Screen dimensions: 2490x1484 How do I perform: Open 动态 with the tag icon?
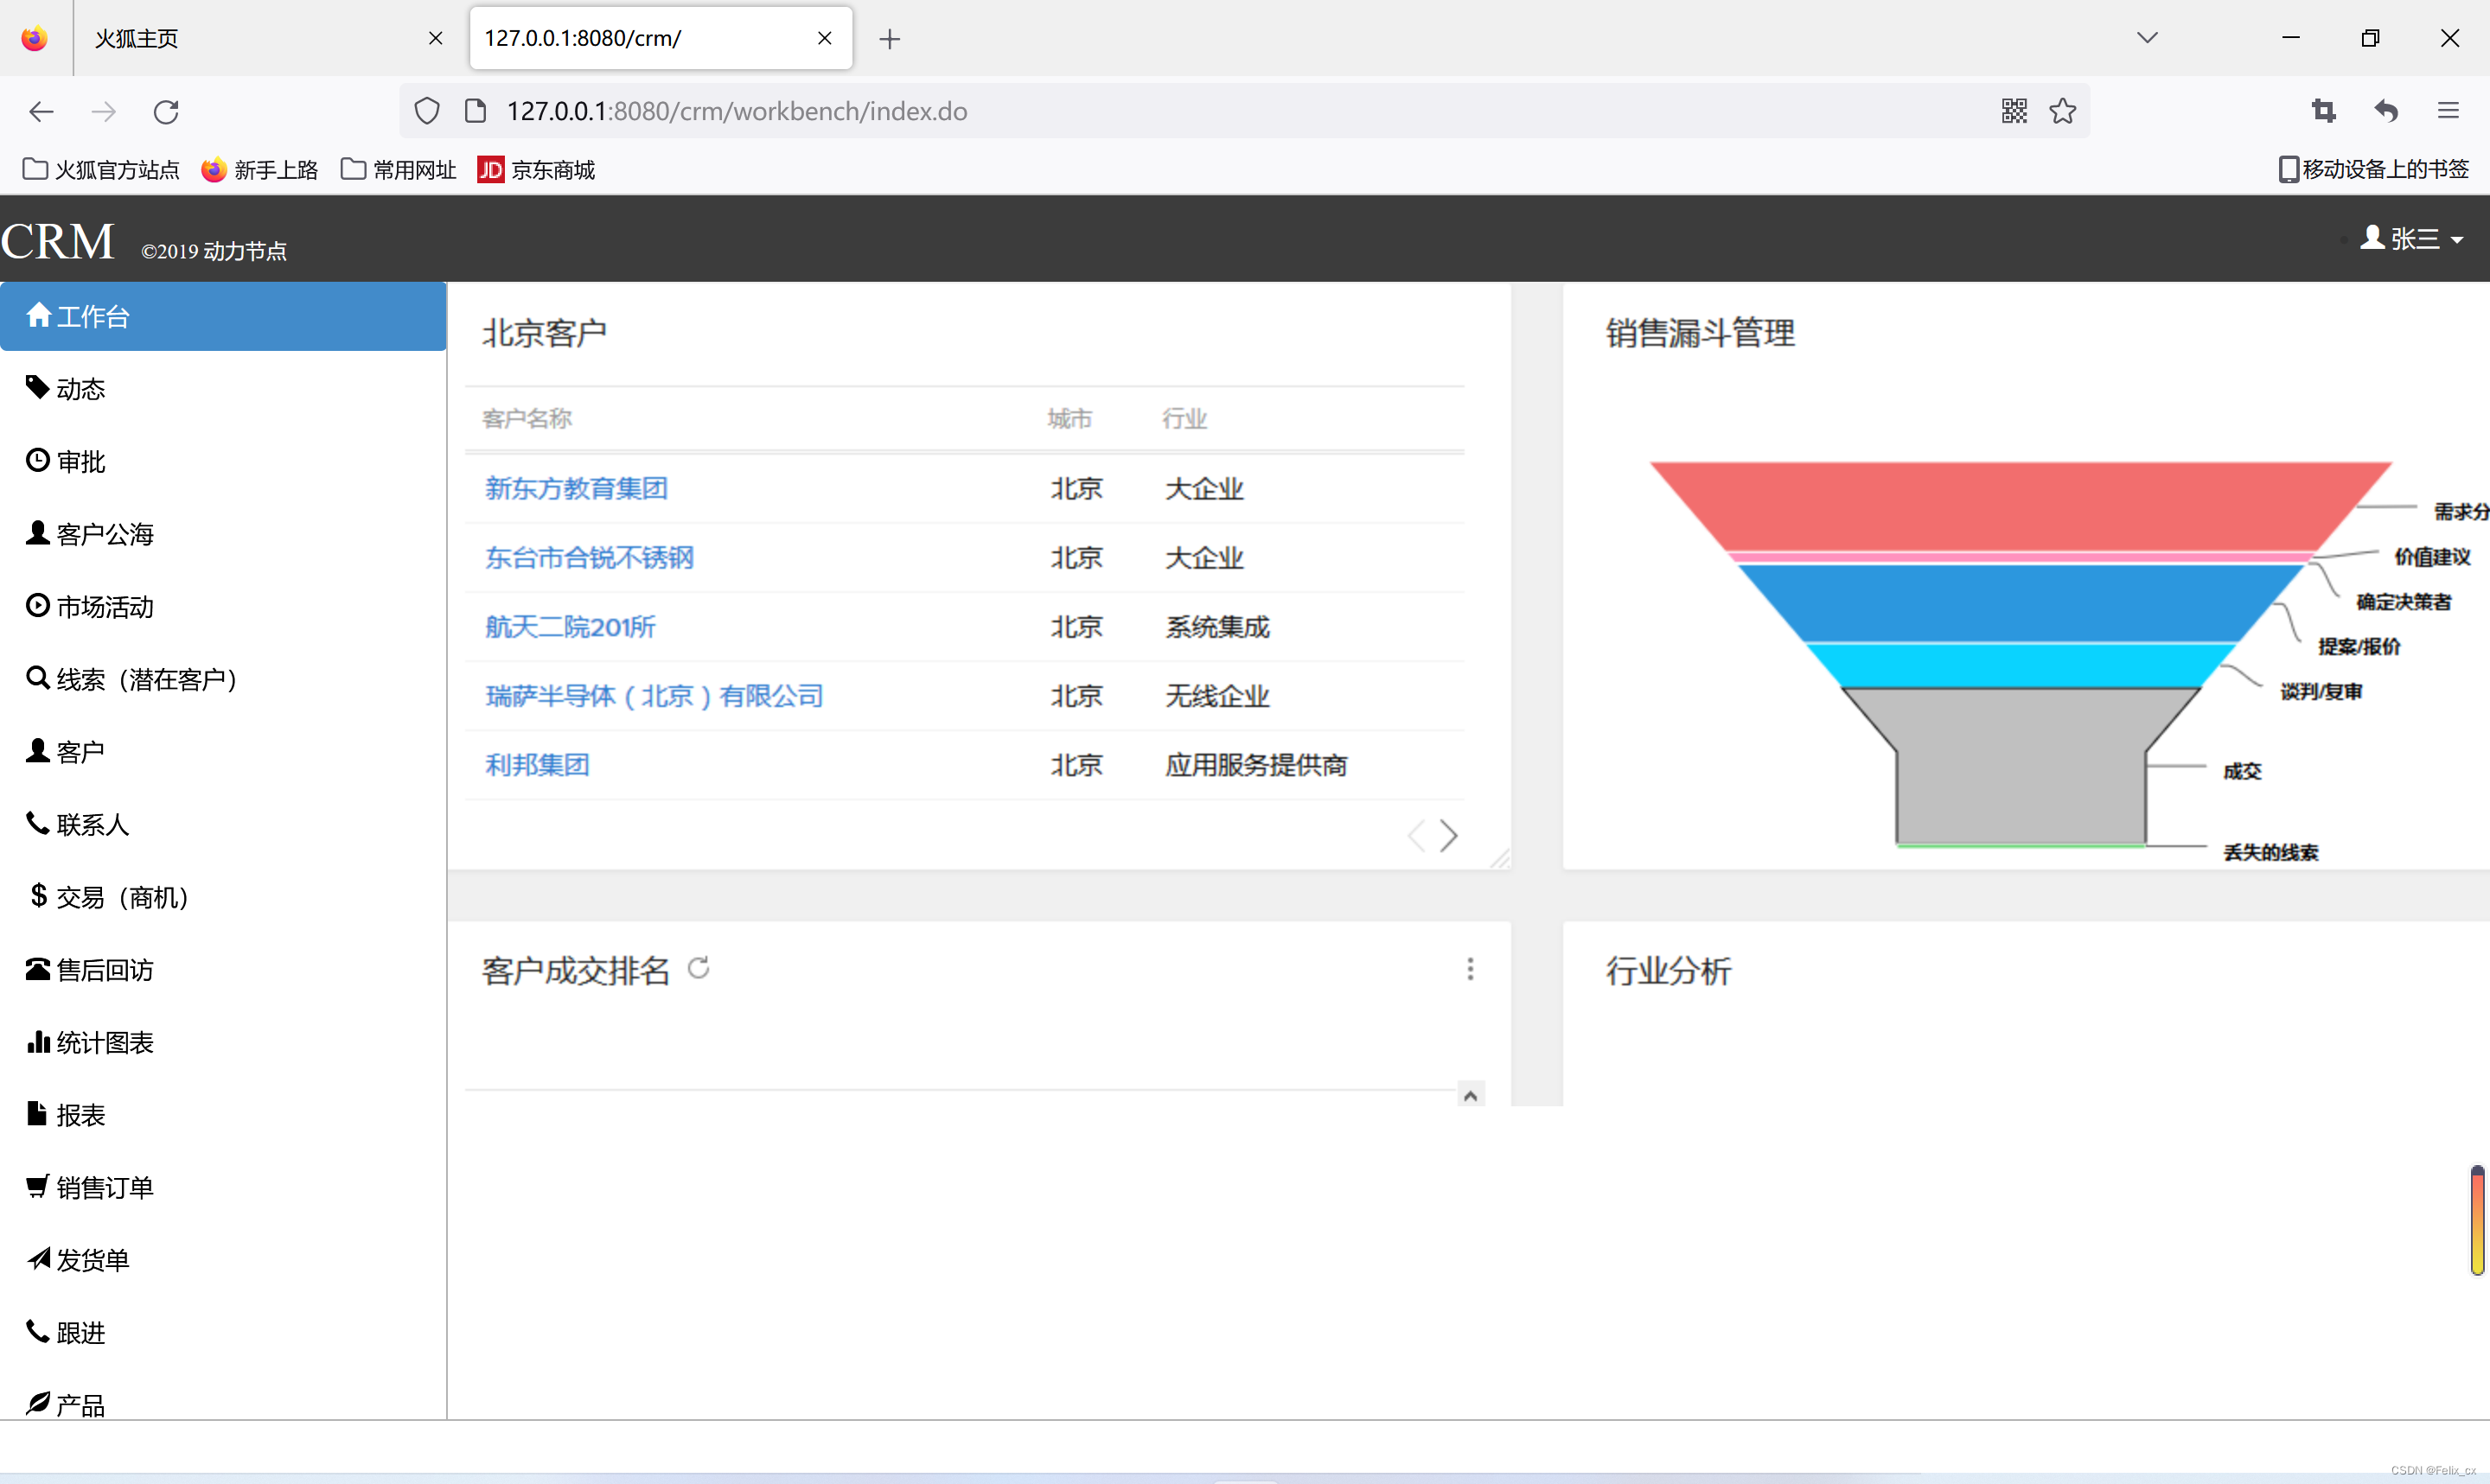[223, 389]
